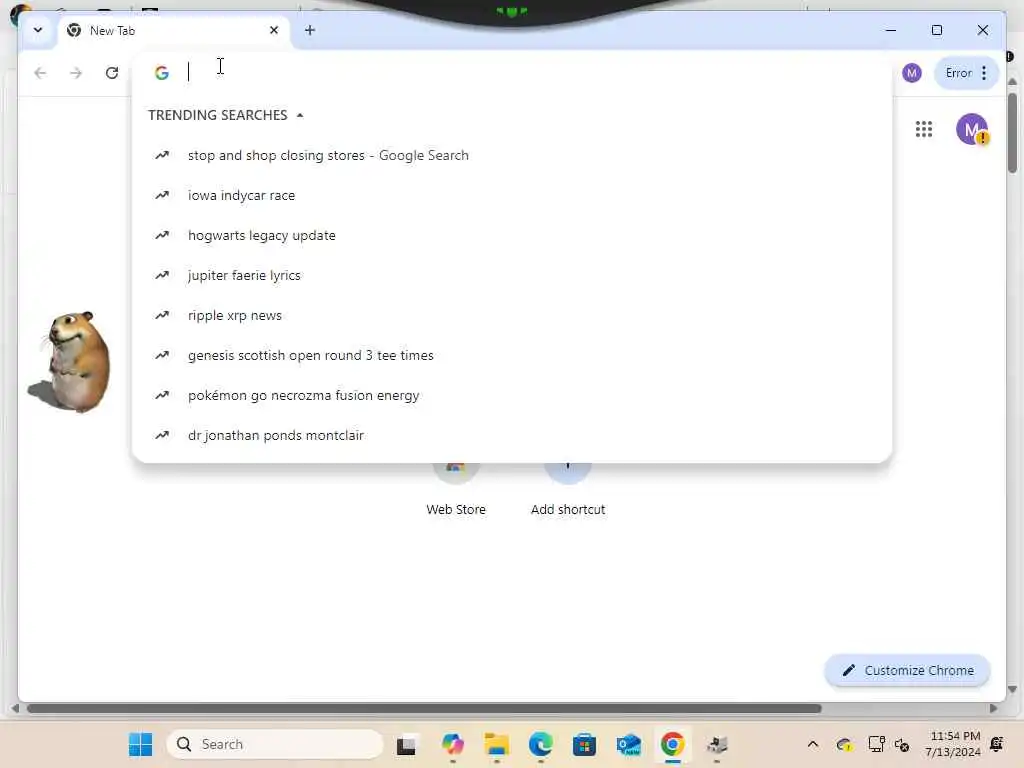Open Google apps grid
1024x768 pixels.
[923, 129]
